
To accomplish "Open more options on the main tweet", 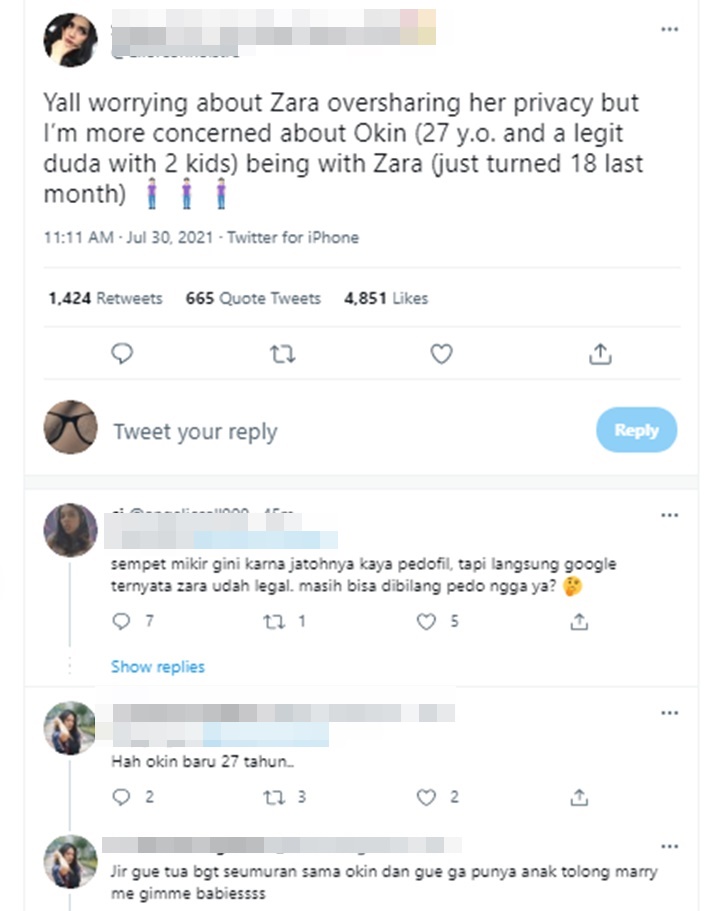I will click(x=669, y=29).
